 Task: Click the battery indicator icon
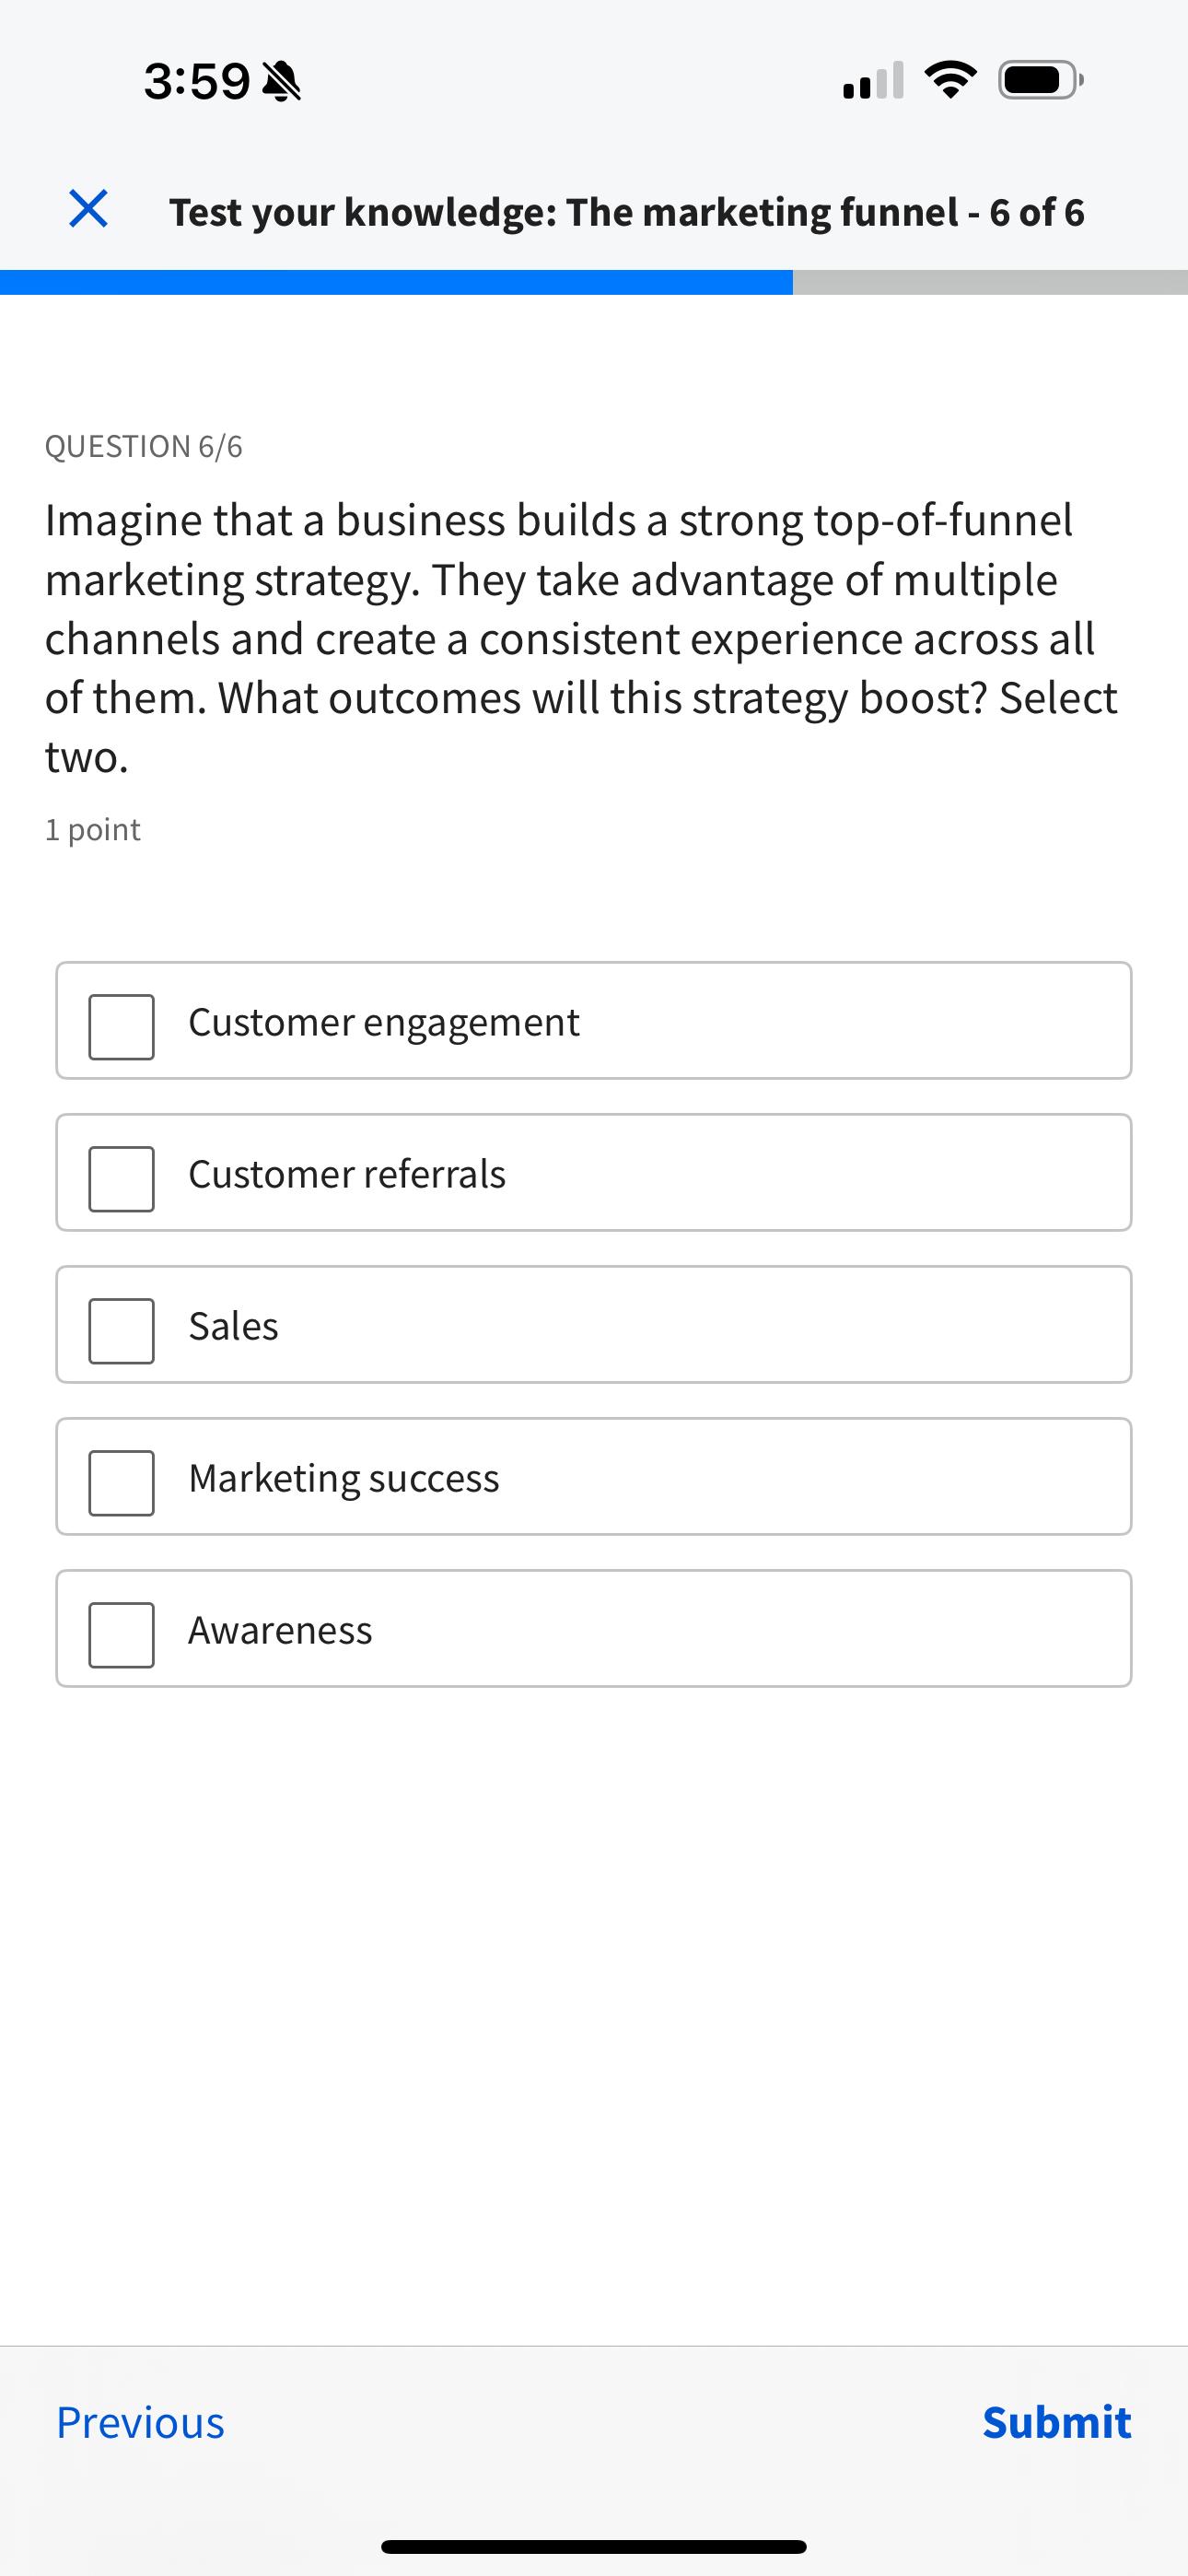click(x=1035, y=82)
